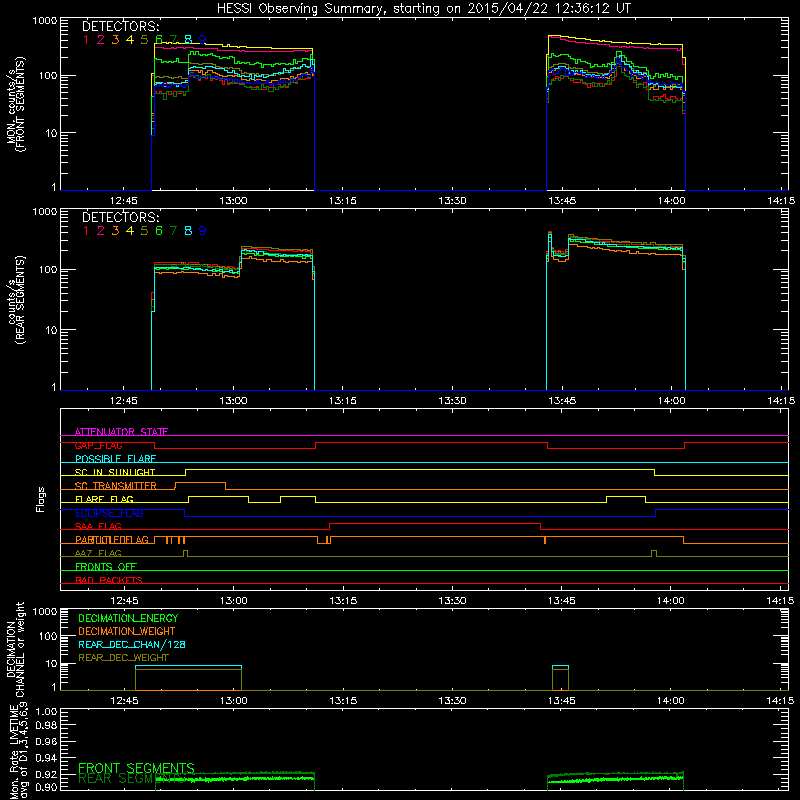This screenshot has height=800, width=800.
Task: Click cyan detector 8 in front segments legend
Action: pos(188,40)
